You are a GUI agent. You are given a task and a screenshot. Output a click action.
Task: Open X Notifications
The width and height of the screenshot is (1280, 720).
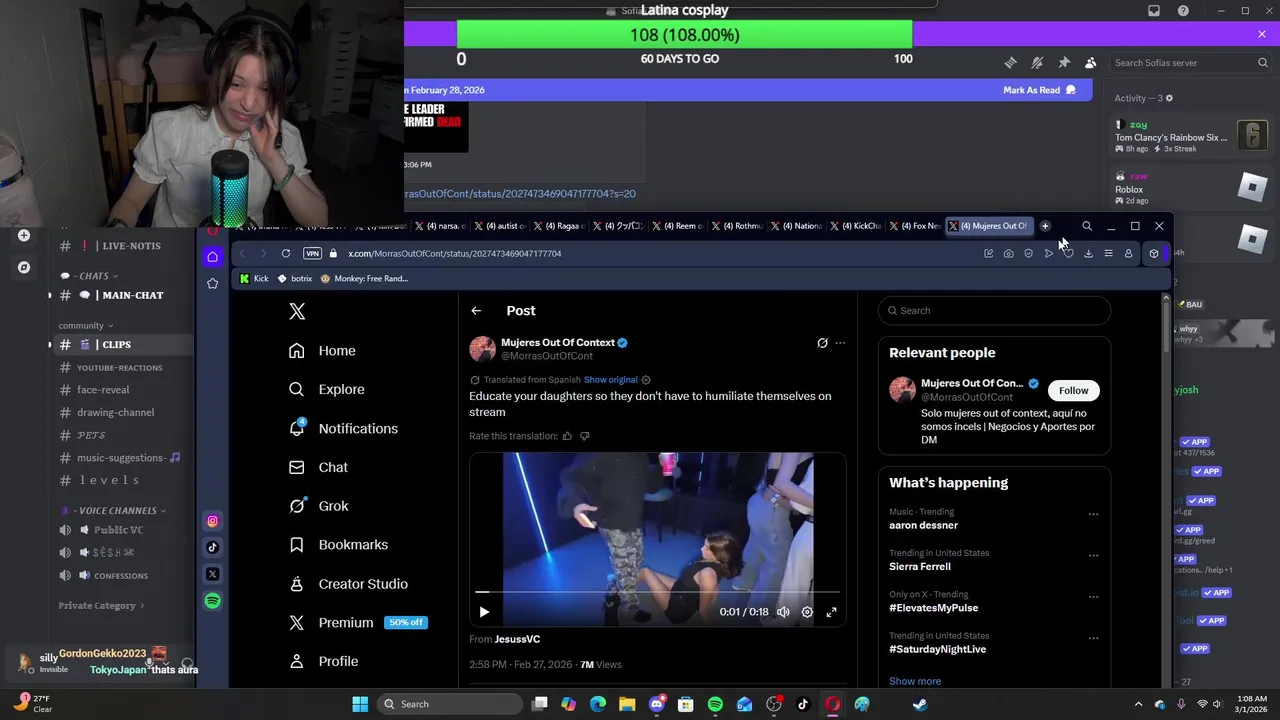[x=343, y=428]
